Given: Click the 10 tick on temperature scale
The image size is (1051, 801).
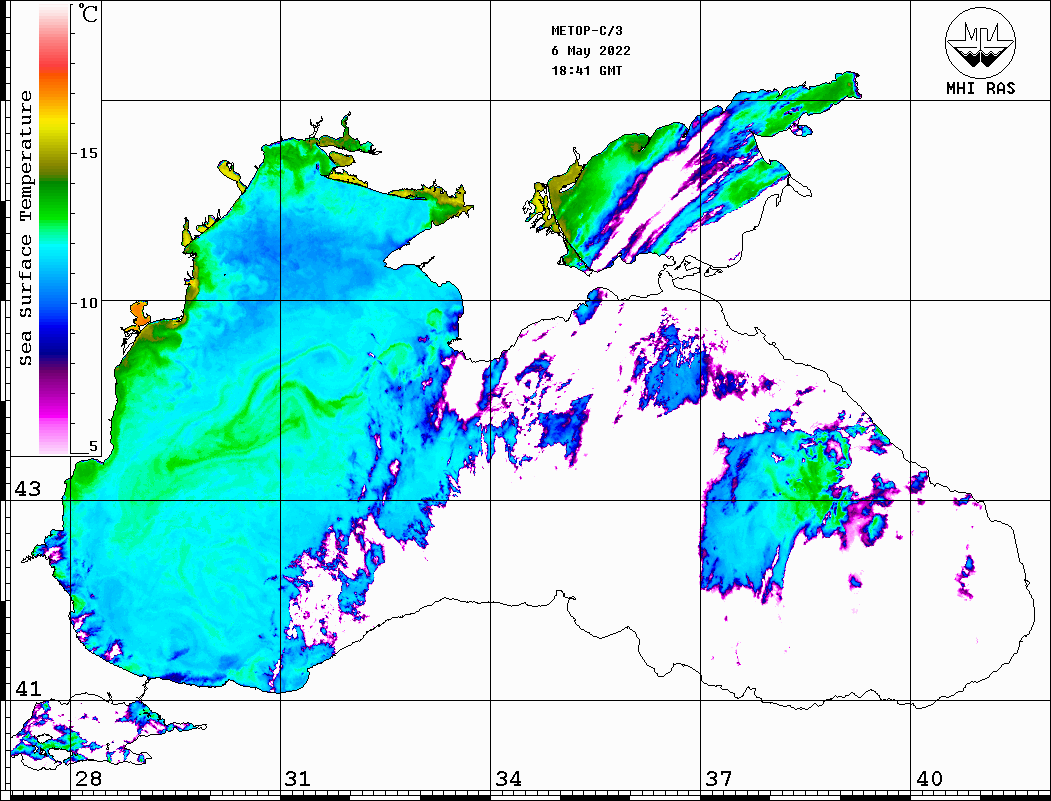Looking at the screenshot, I should coord(89,302).
